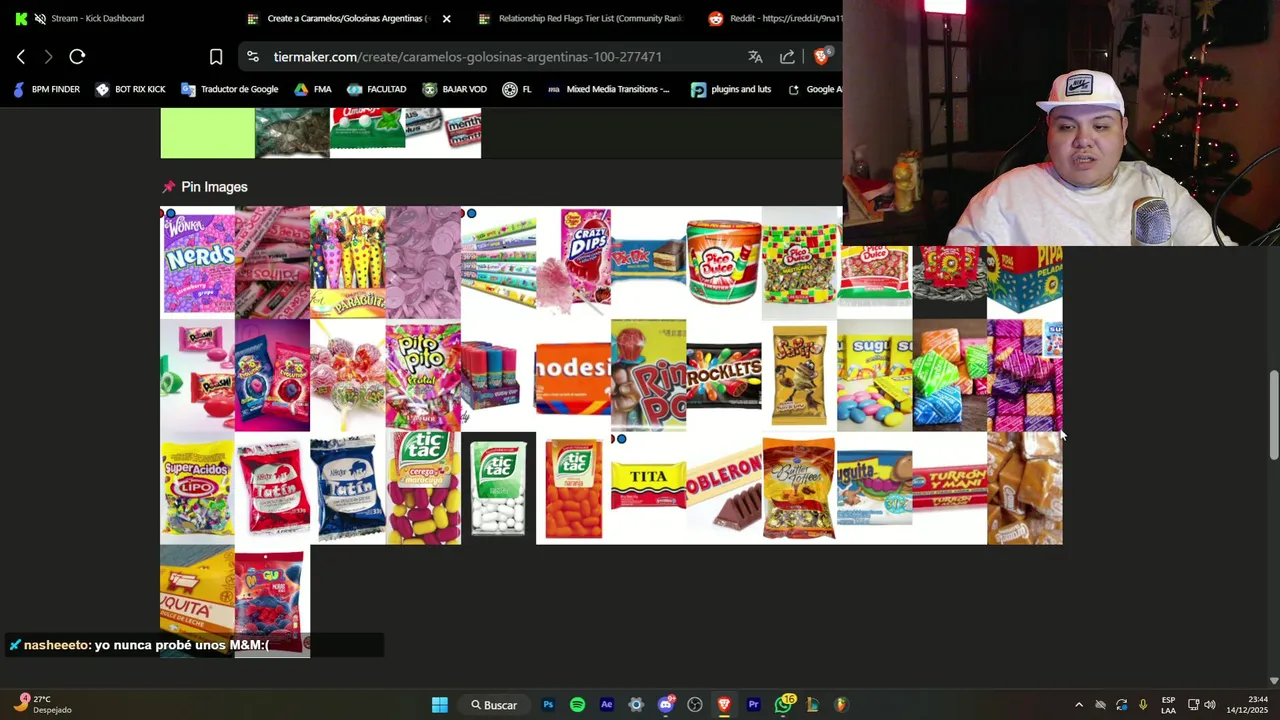Open the FL bookmark
The image size is (1280, 720).
(x=516, y=89)
